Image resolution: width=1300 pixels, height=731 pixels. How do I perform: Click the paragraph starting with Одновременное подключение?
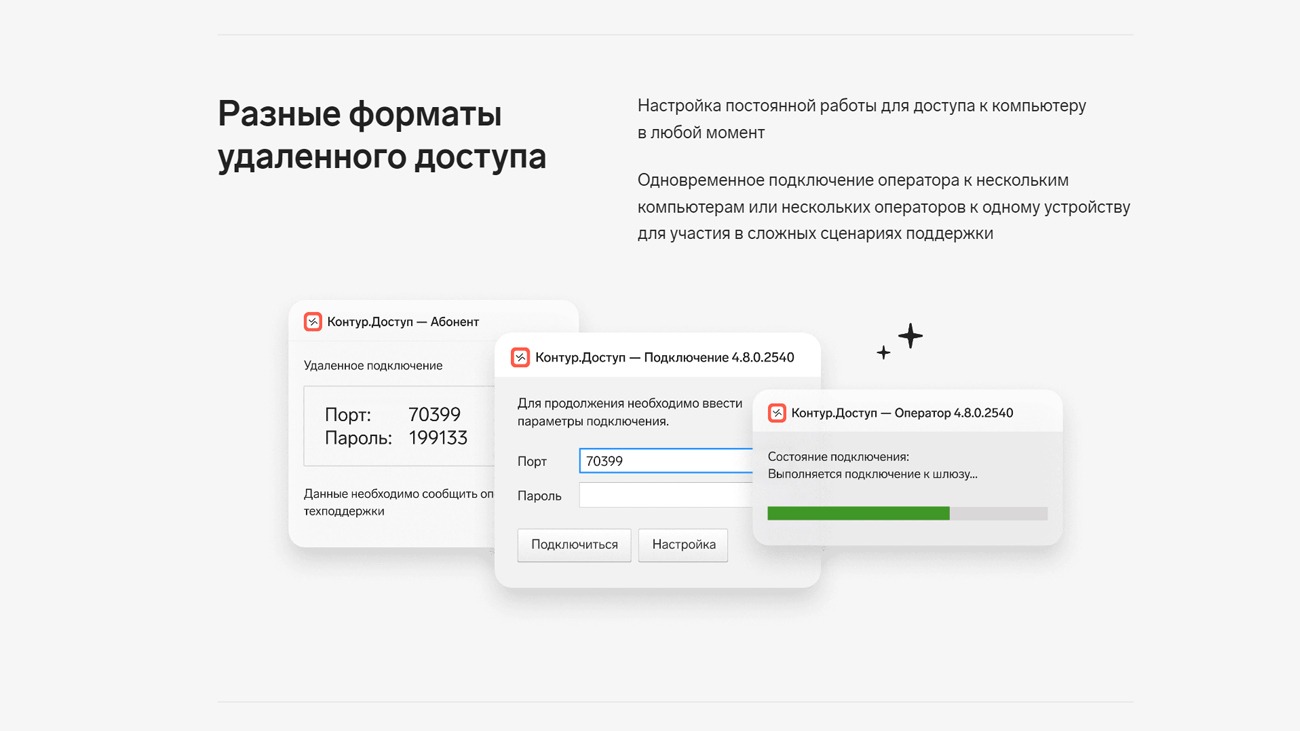coord(883,207)
